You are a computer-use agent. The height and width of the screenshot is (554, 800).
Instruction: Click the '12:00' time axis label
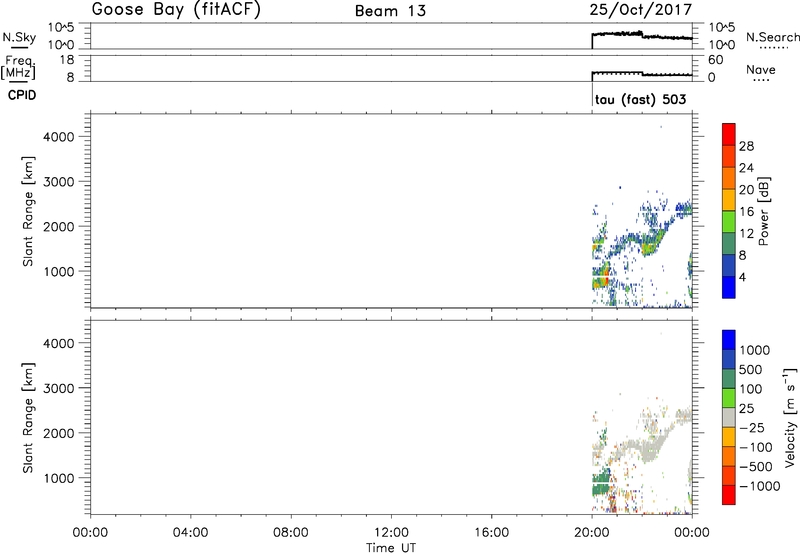tap(391, 533)
